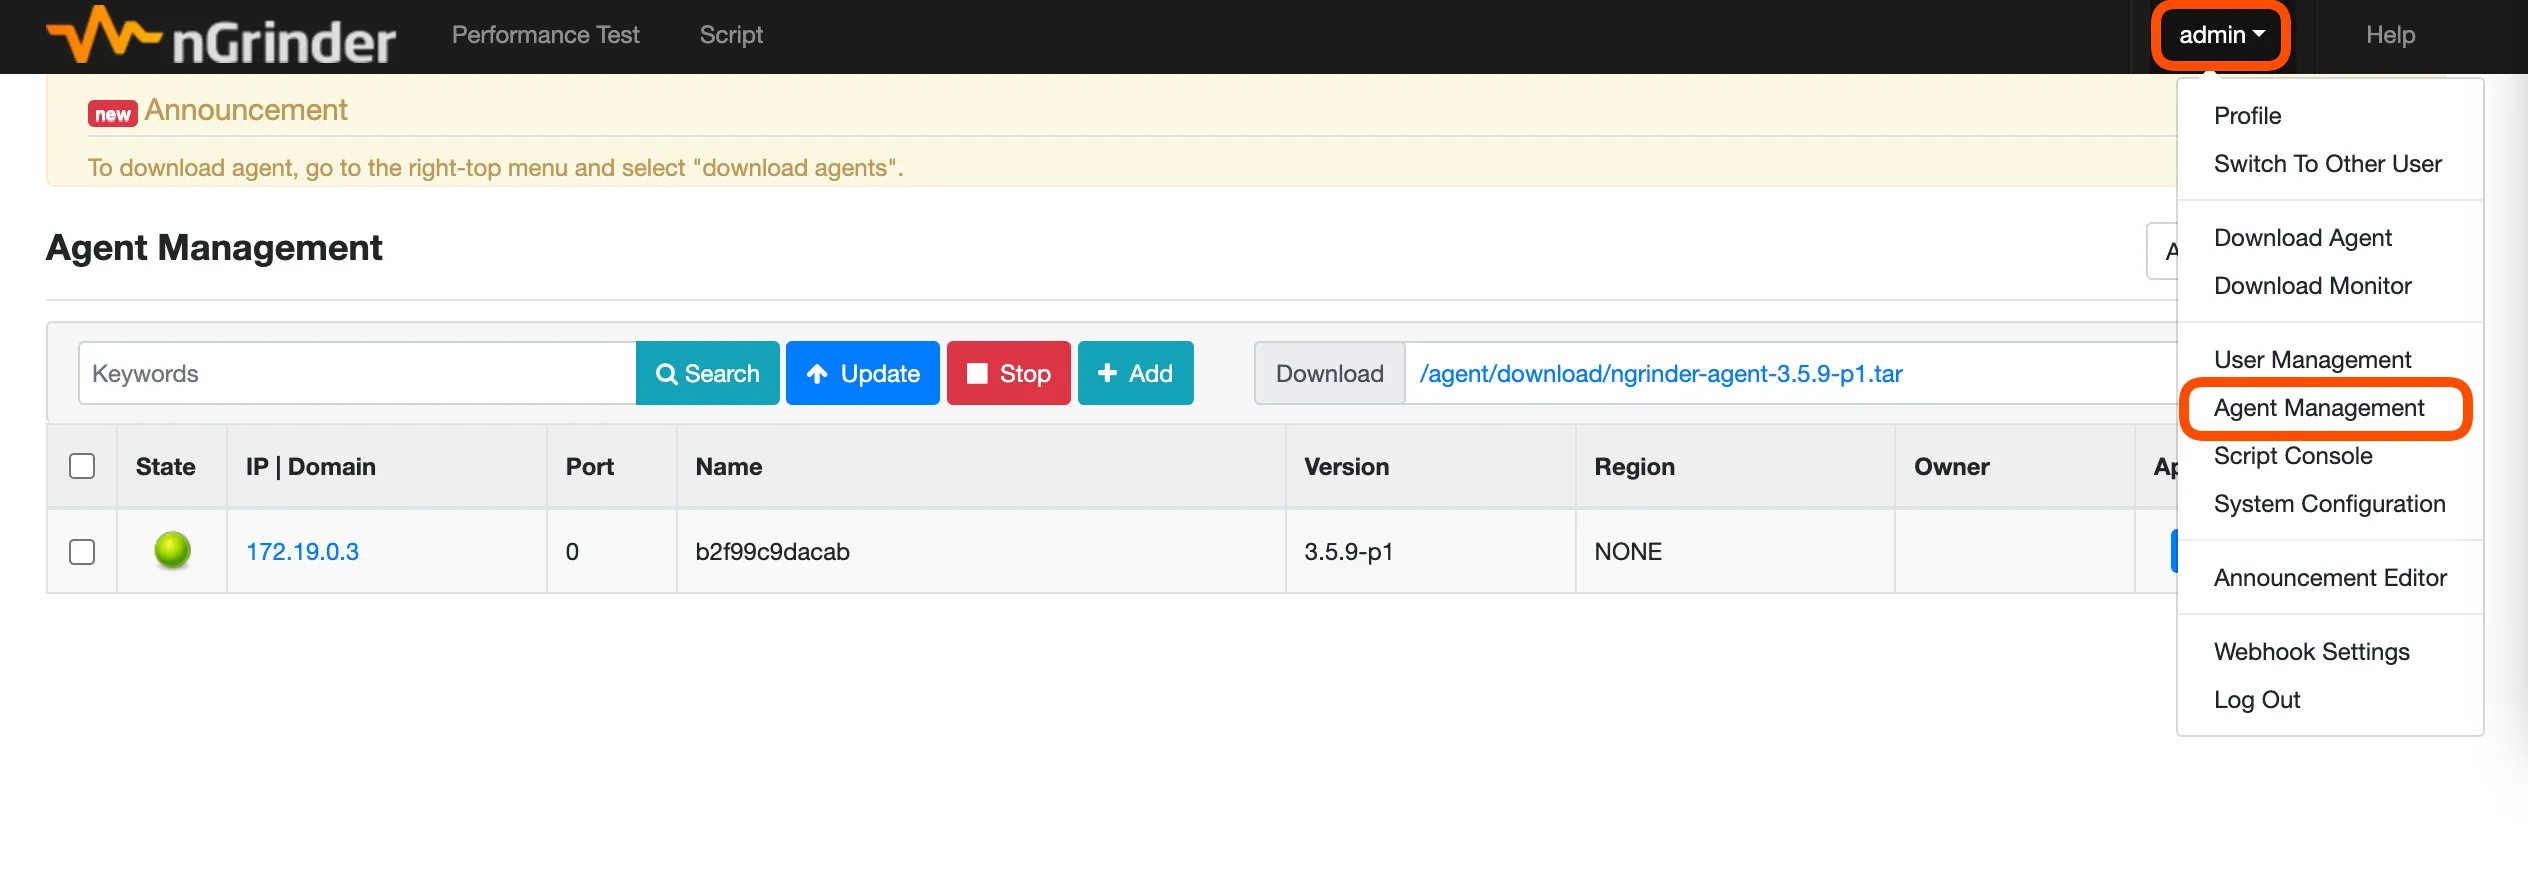Check the box for agent 172.19.0.3

coord(82,552)
